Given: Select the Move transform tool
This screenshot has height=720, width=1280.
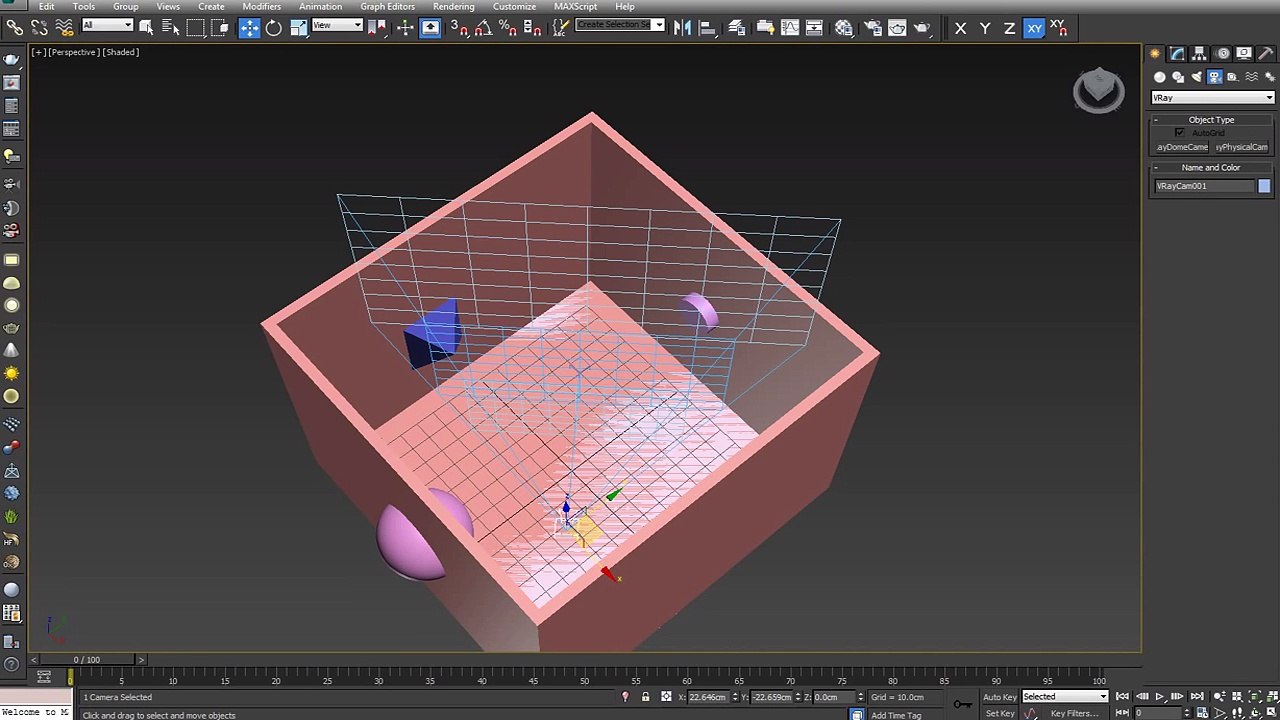Looking at the screenshot, I should [249, 28].
